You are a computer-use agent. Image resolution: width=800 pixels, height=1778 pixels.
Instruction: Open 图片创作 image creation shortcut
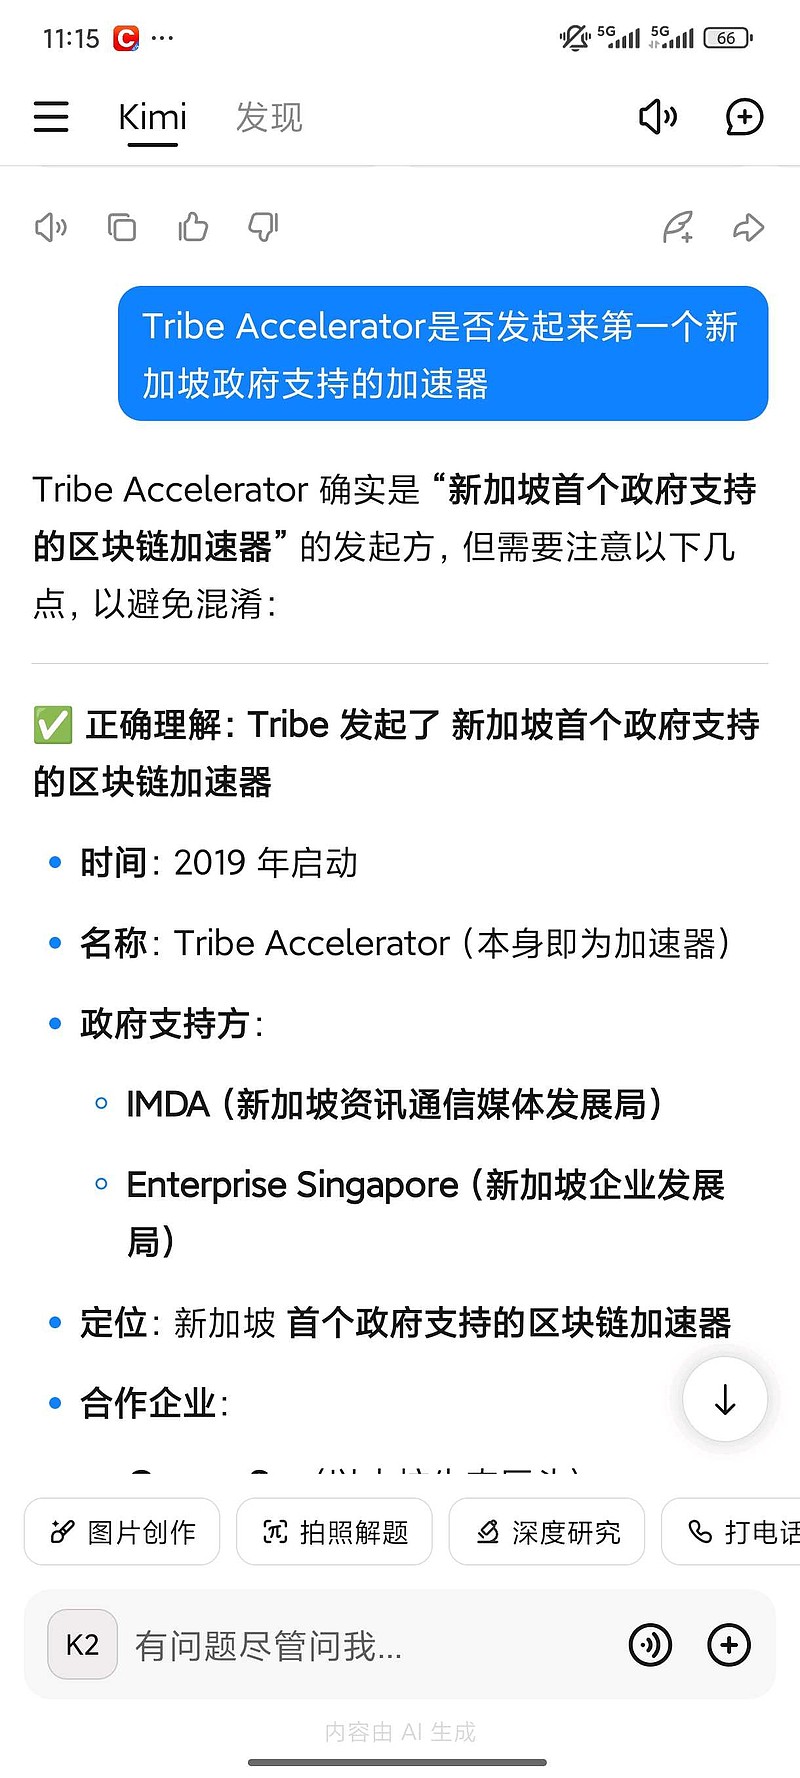click(122, 1531)
